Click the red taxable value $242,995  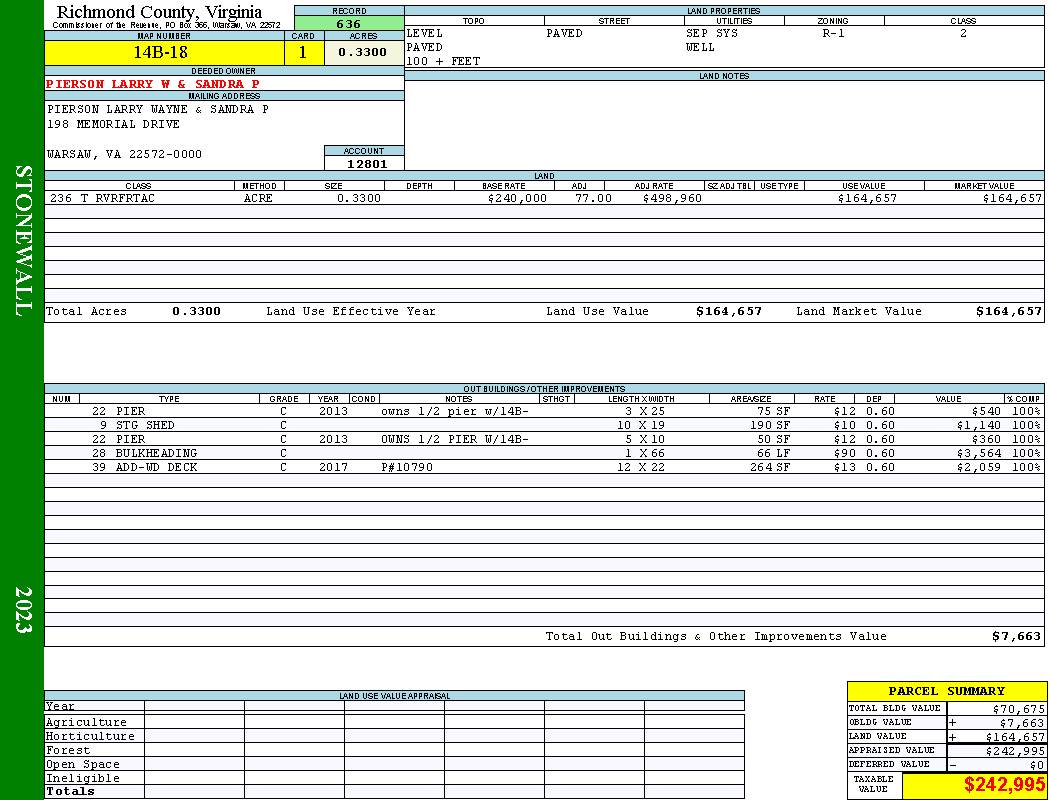(x=1004, y=785)
